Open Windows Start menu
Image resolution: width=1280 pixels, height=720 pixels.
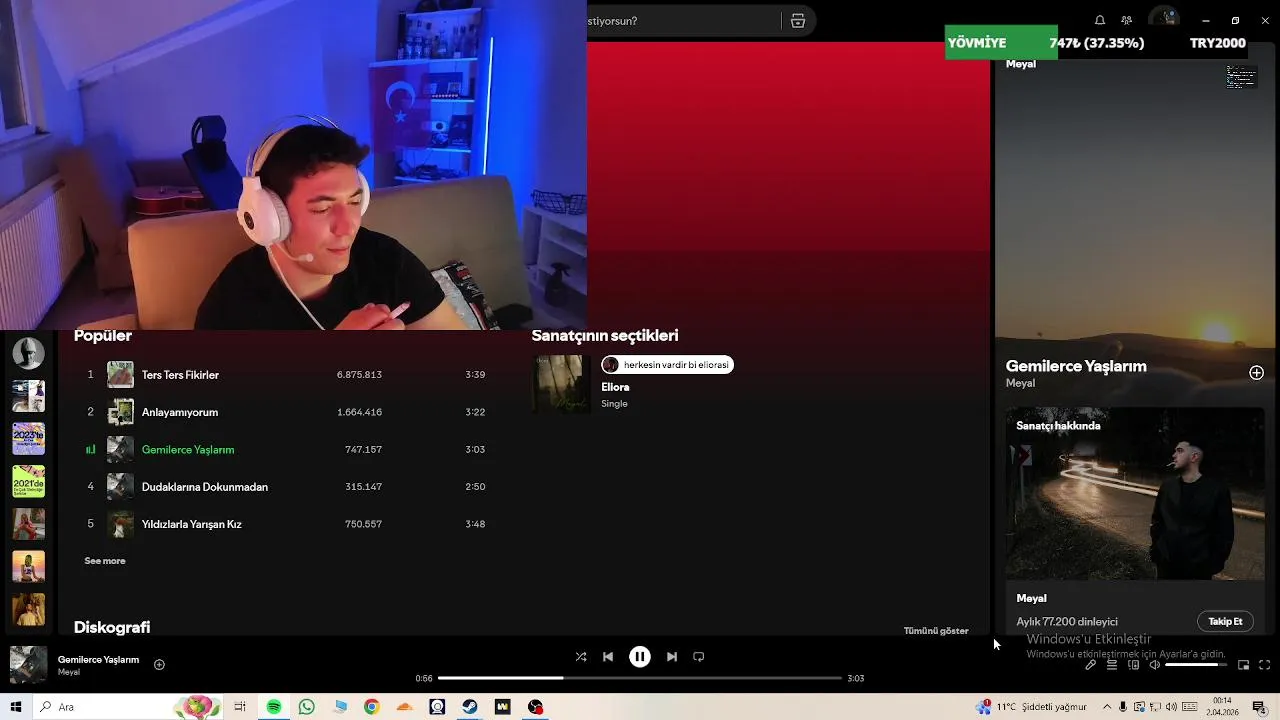click(16, 707)
